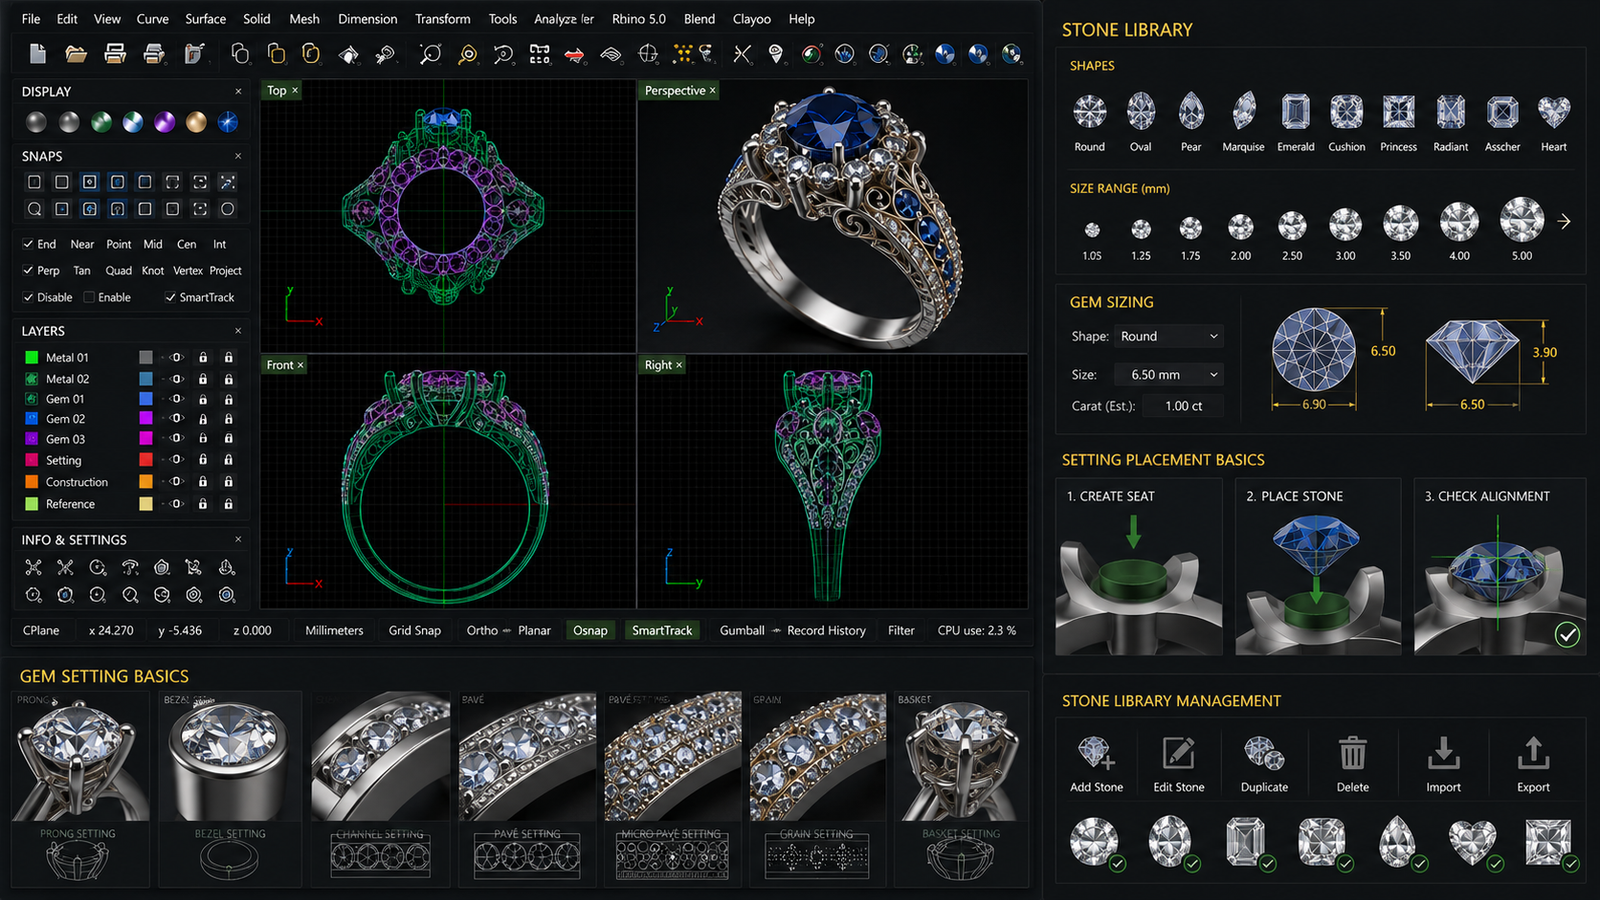This screenshot has height=900, width=1600.
Task: Toggle visibility eye of Metal 01 layer
Action: tap(176, 357)
